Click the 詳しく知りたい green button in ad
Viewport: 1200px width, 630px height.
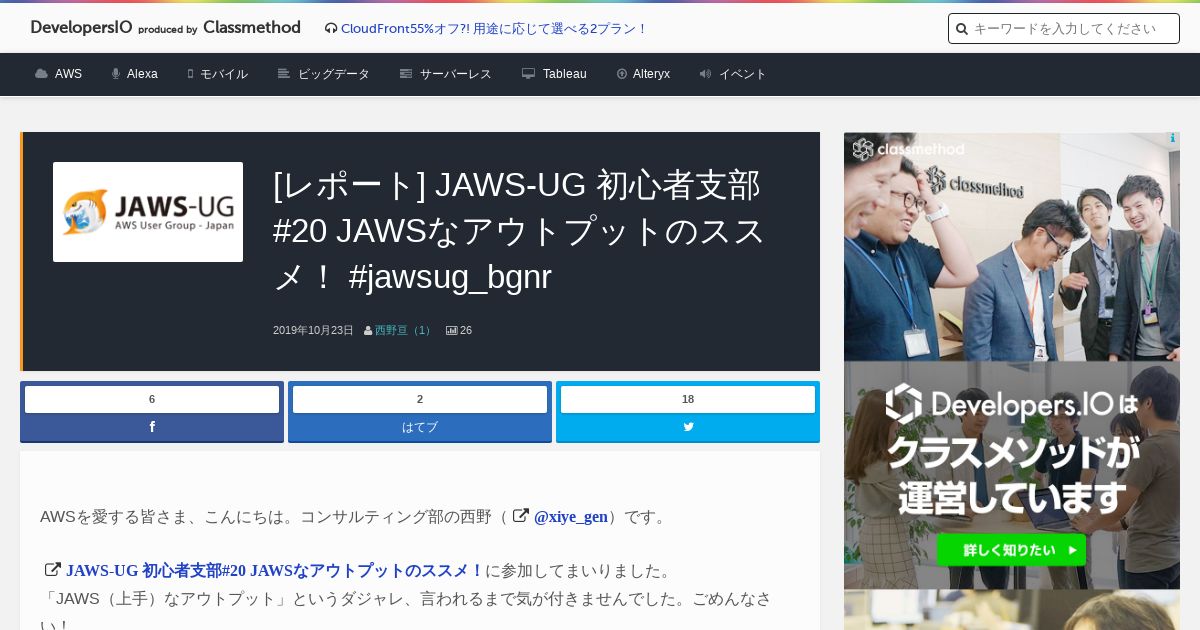pos(1011,550)
